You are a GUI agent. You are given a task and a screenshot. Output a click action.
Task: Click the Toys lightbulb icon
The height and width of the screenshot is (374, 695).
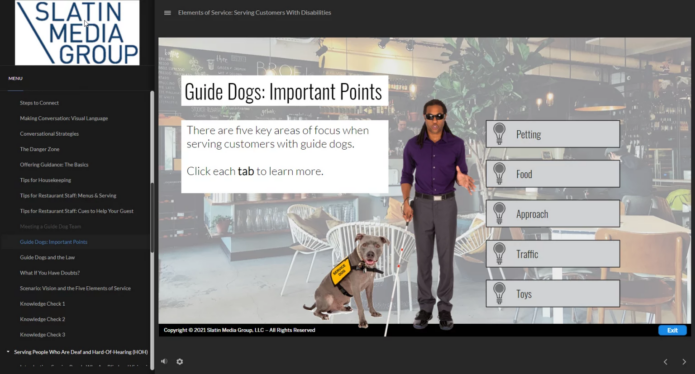(x=500, y=293)
